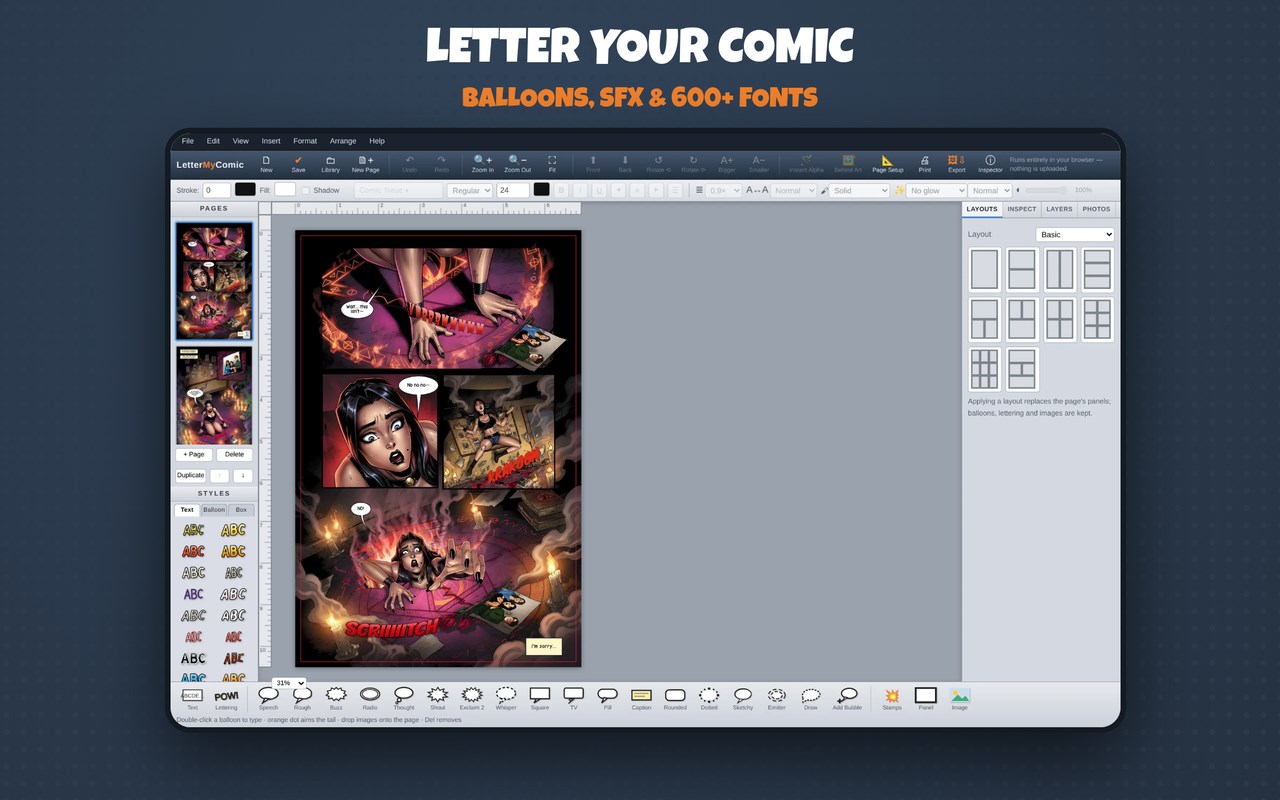Open the font weight Regular dropdown
1280x800 pixels.
470,190
